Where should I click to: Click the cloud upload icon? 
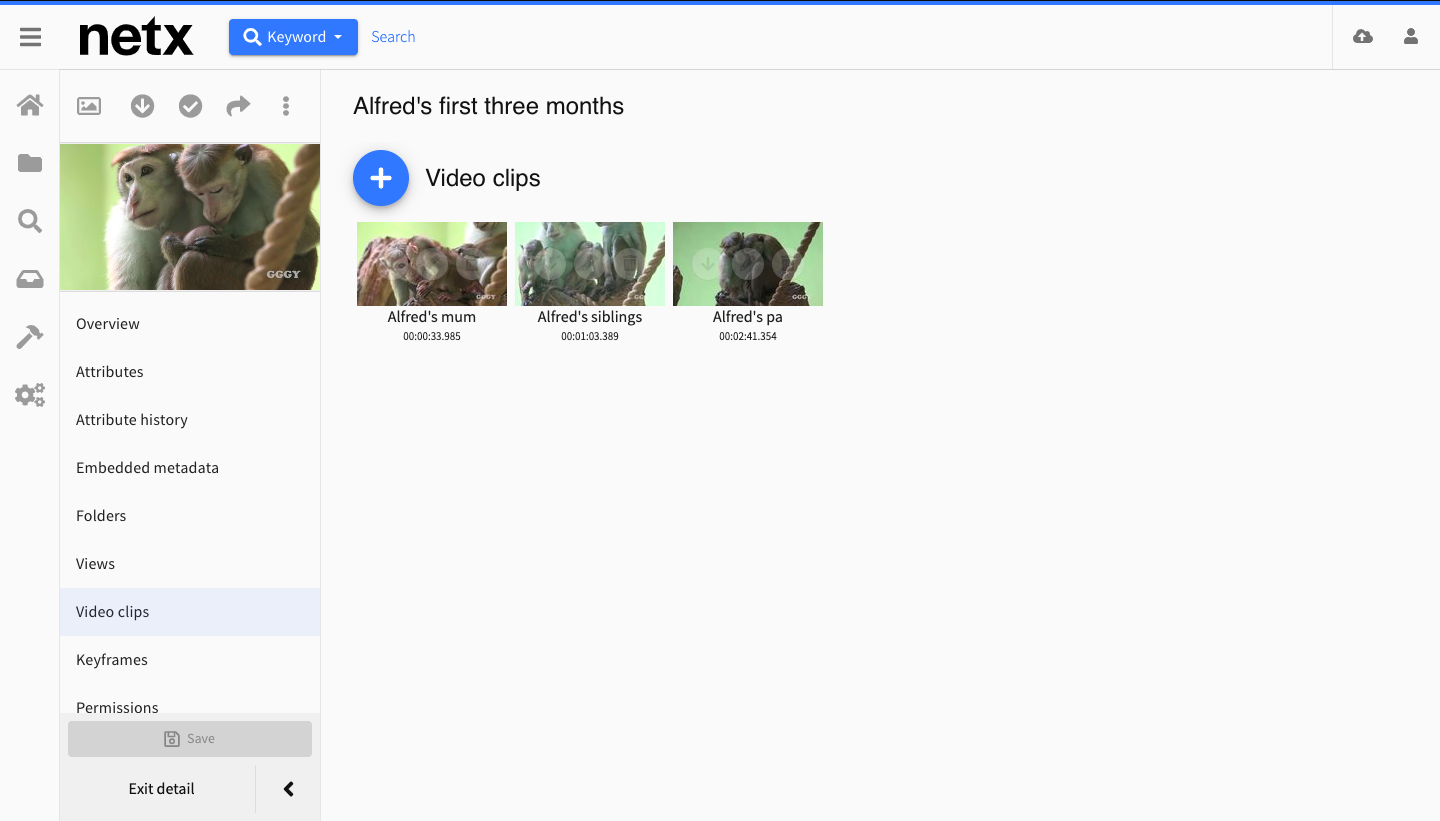pos(1363,37)
